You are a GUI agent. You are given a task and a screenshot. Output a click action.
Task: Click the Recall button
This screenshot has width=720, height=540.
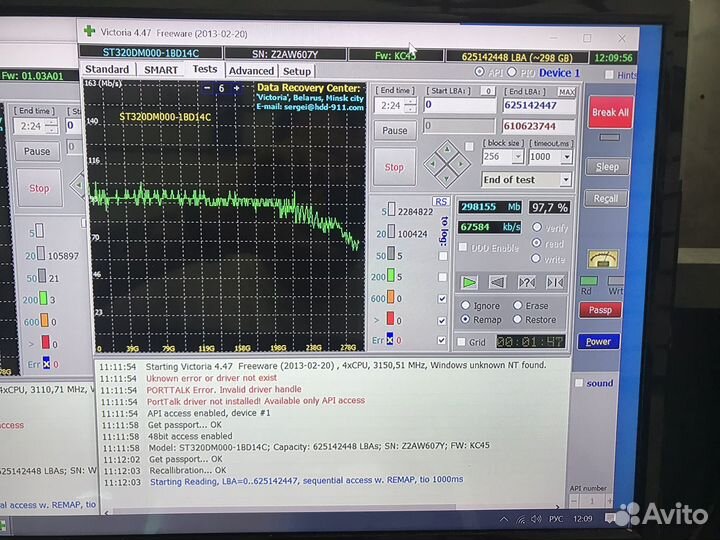click(x=606, y=198)
